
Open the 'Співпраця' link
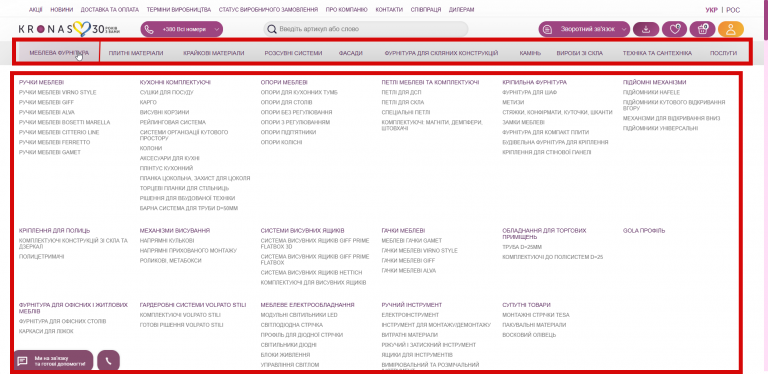426,10
